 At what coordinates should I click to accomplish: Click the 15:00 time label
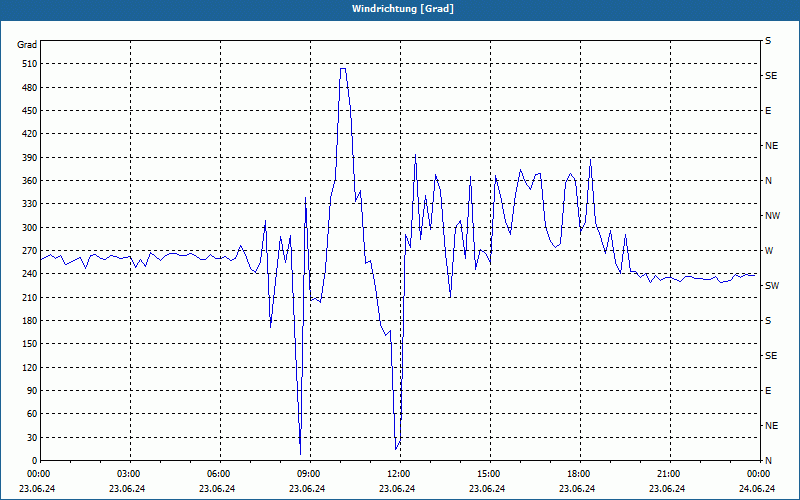click(488, 474)
